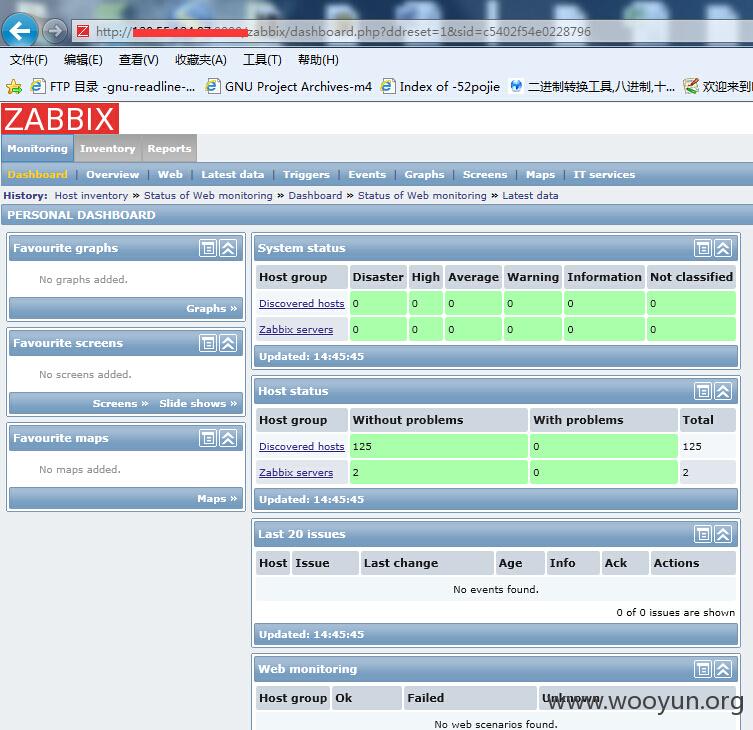Open Discovered hosts in System status table
The image size is (753, 730).
click(302, 304)
